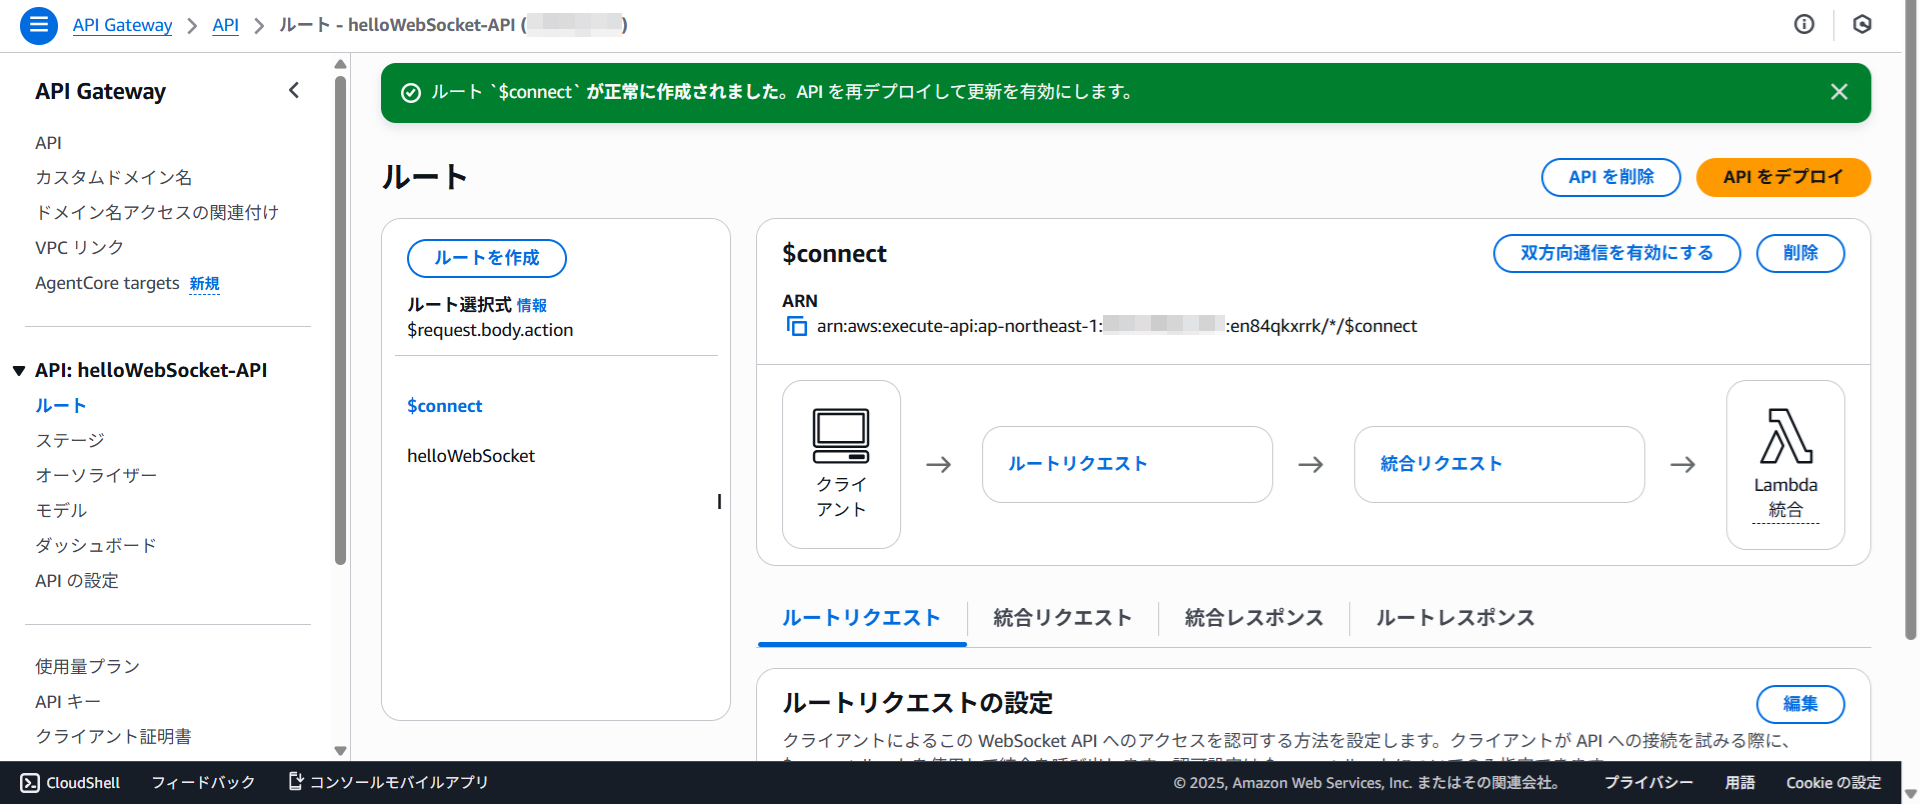
Task: Open ステージ in the sidebar
Action: pyautogui.click(x=70, y=440)
